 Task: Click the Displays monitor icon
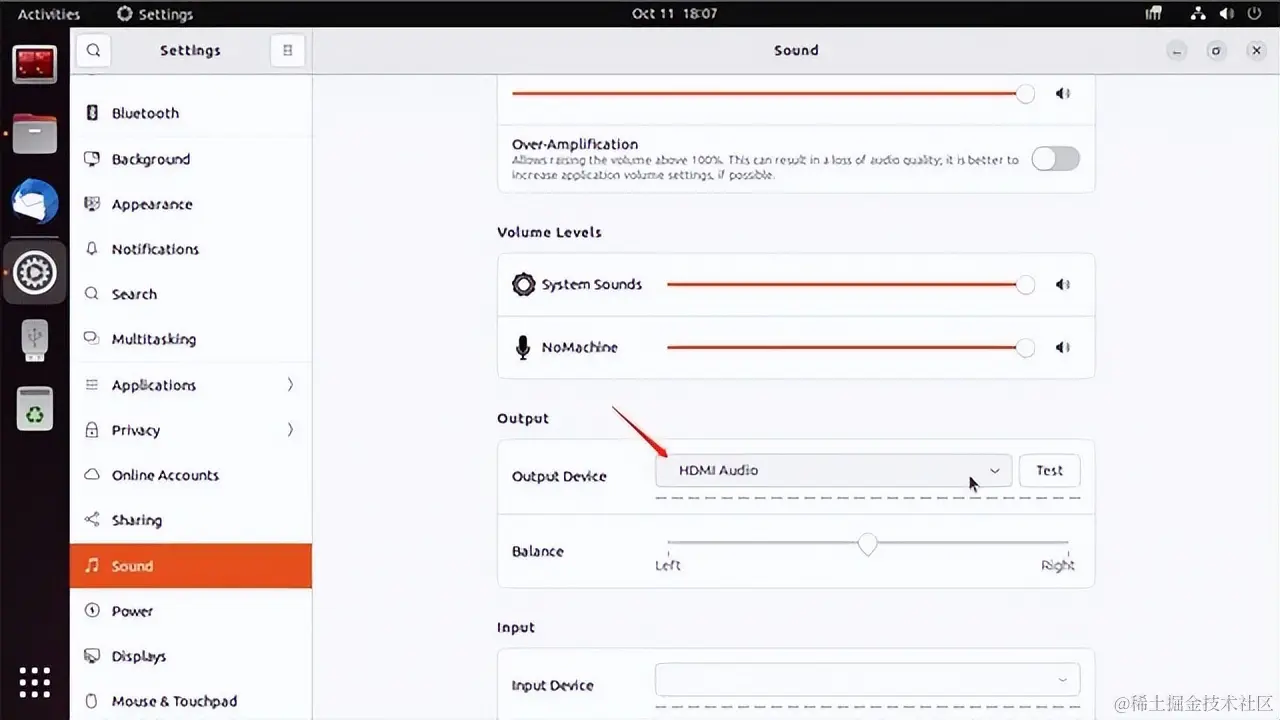pyautogui.click(x=92, y=656)
